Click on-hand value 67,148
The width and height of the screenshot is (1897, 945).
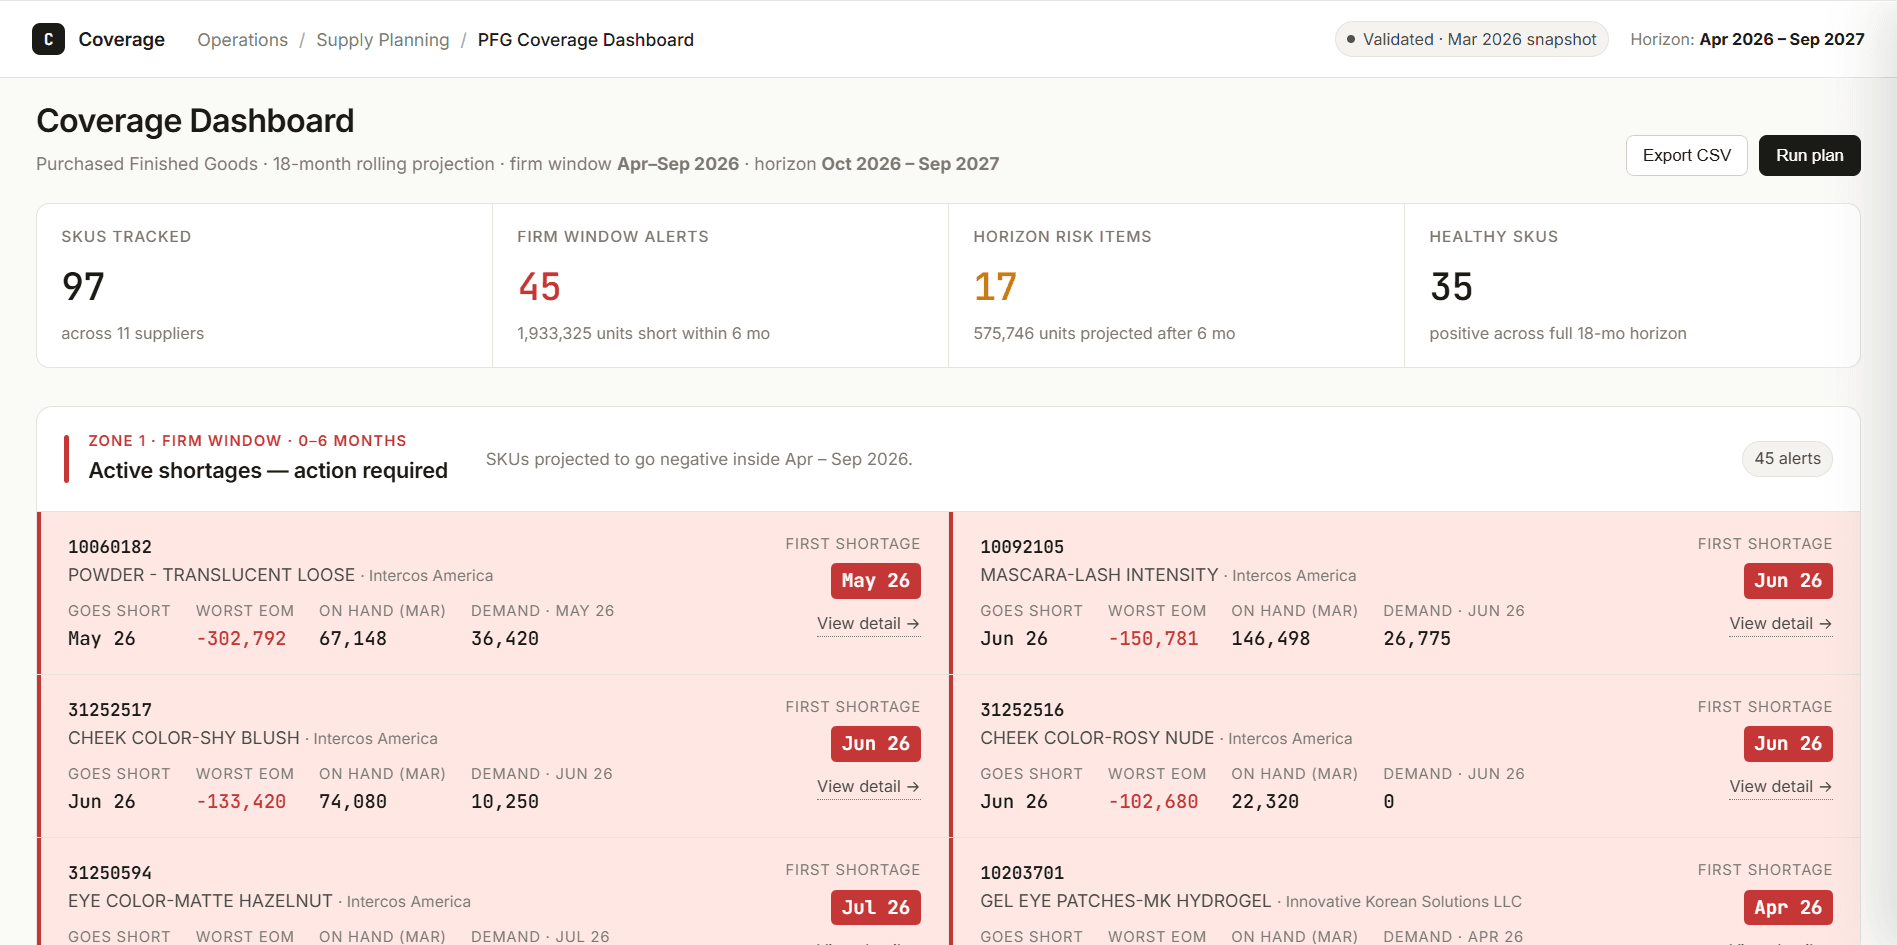pos(353,639)
